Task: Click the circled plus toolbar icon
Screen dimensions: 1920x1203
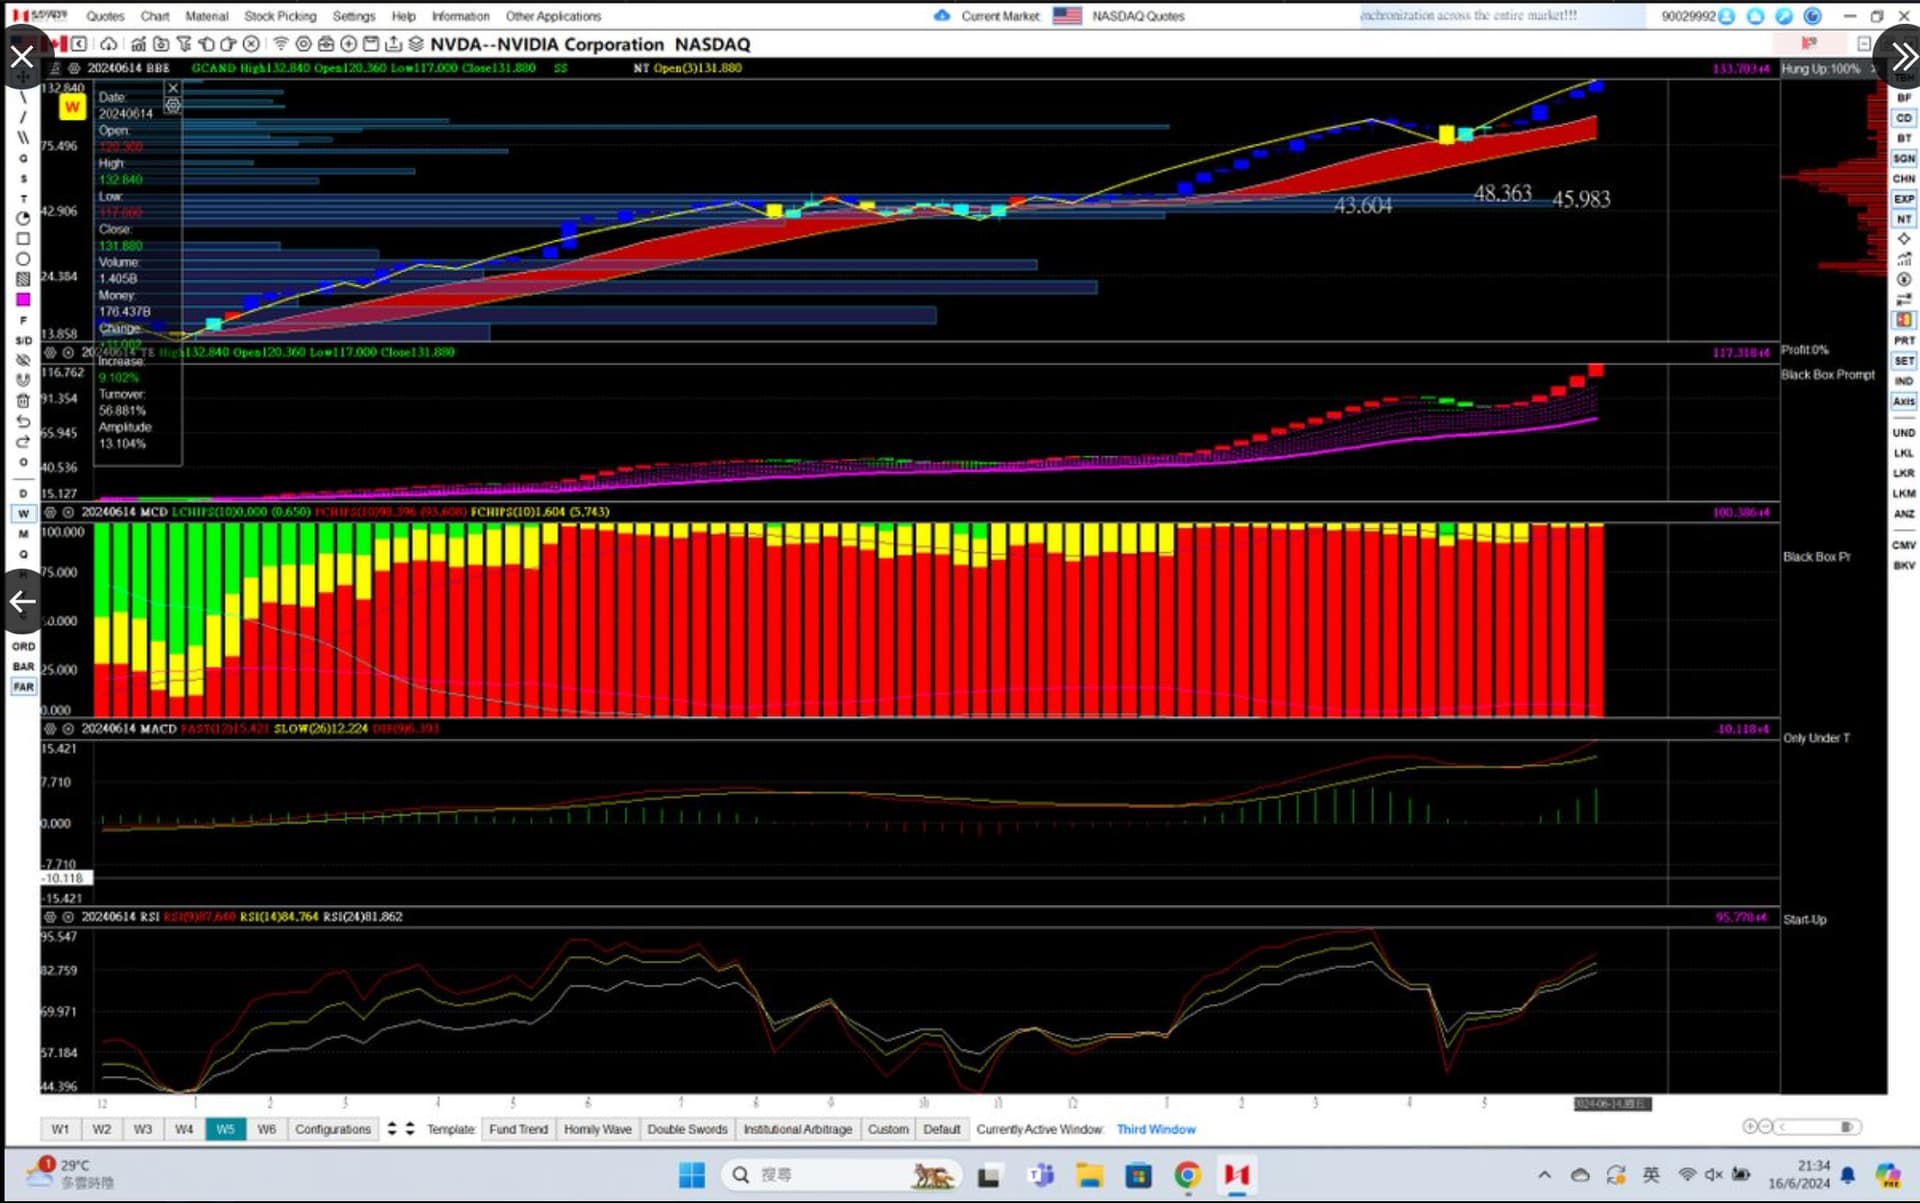Action: pos(348,44)
